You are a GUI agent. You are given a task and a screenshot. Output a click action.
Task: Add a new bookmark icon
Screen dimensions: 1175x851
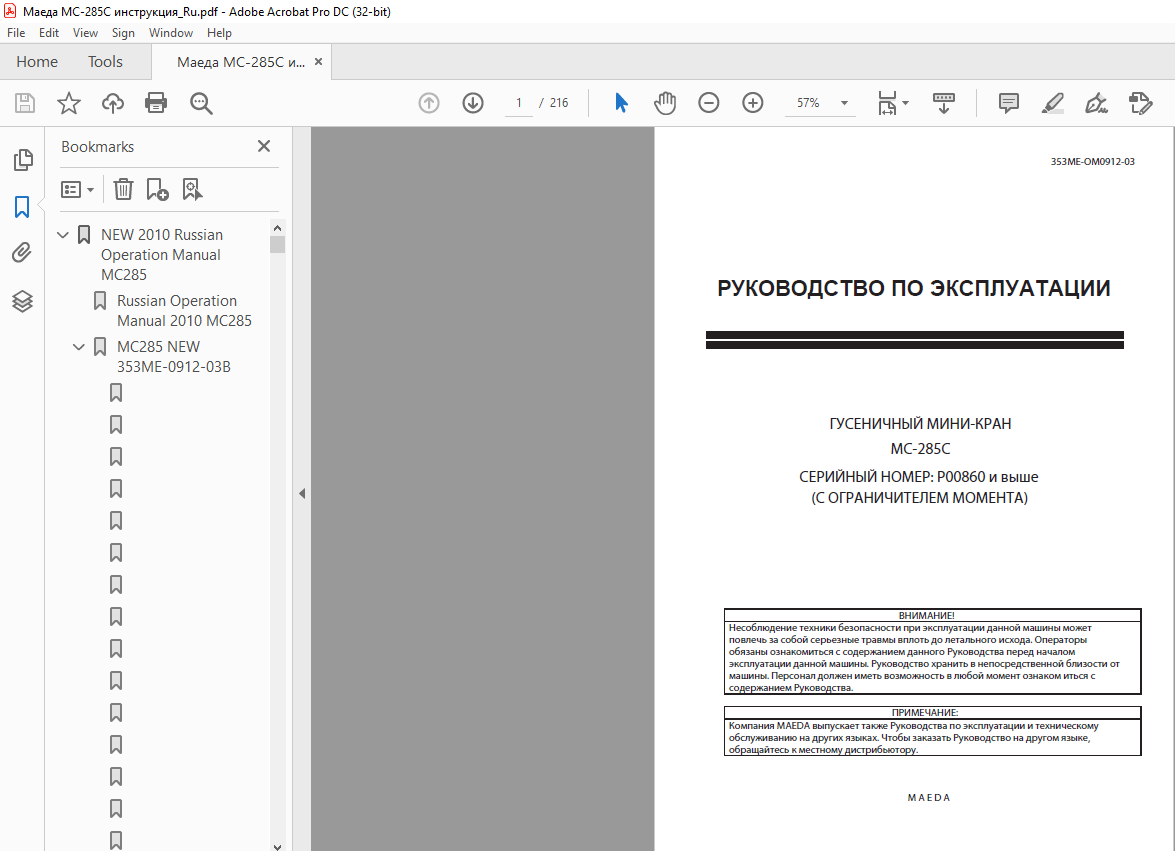[157, 190]
